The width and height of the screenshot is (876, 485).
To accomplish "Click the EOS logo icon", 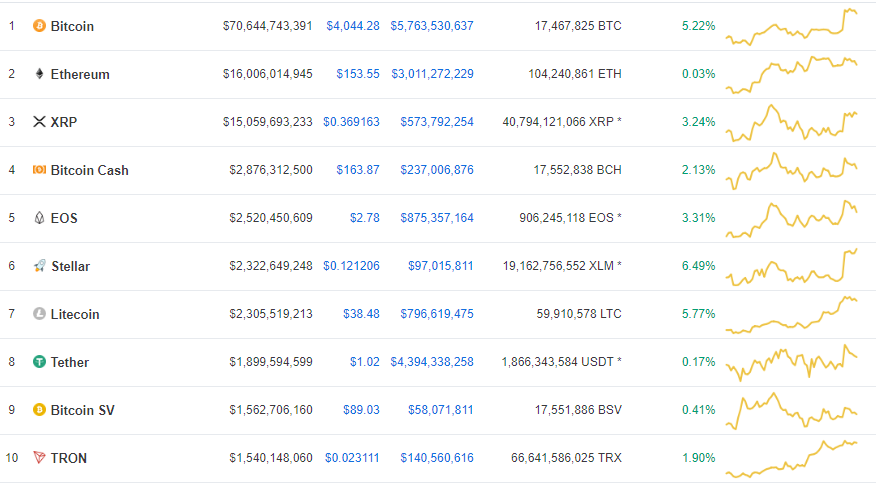I will 40,218.
